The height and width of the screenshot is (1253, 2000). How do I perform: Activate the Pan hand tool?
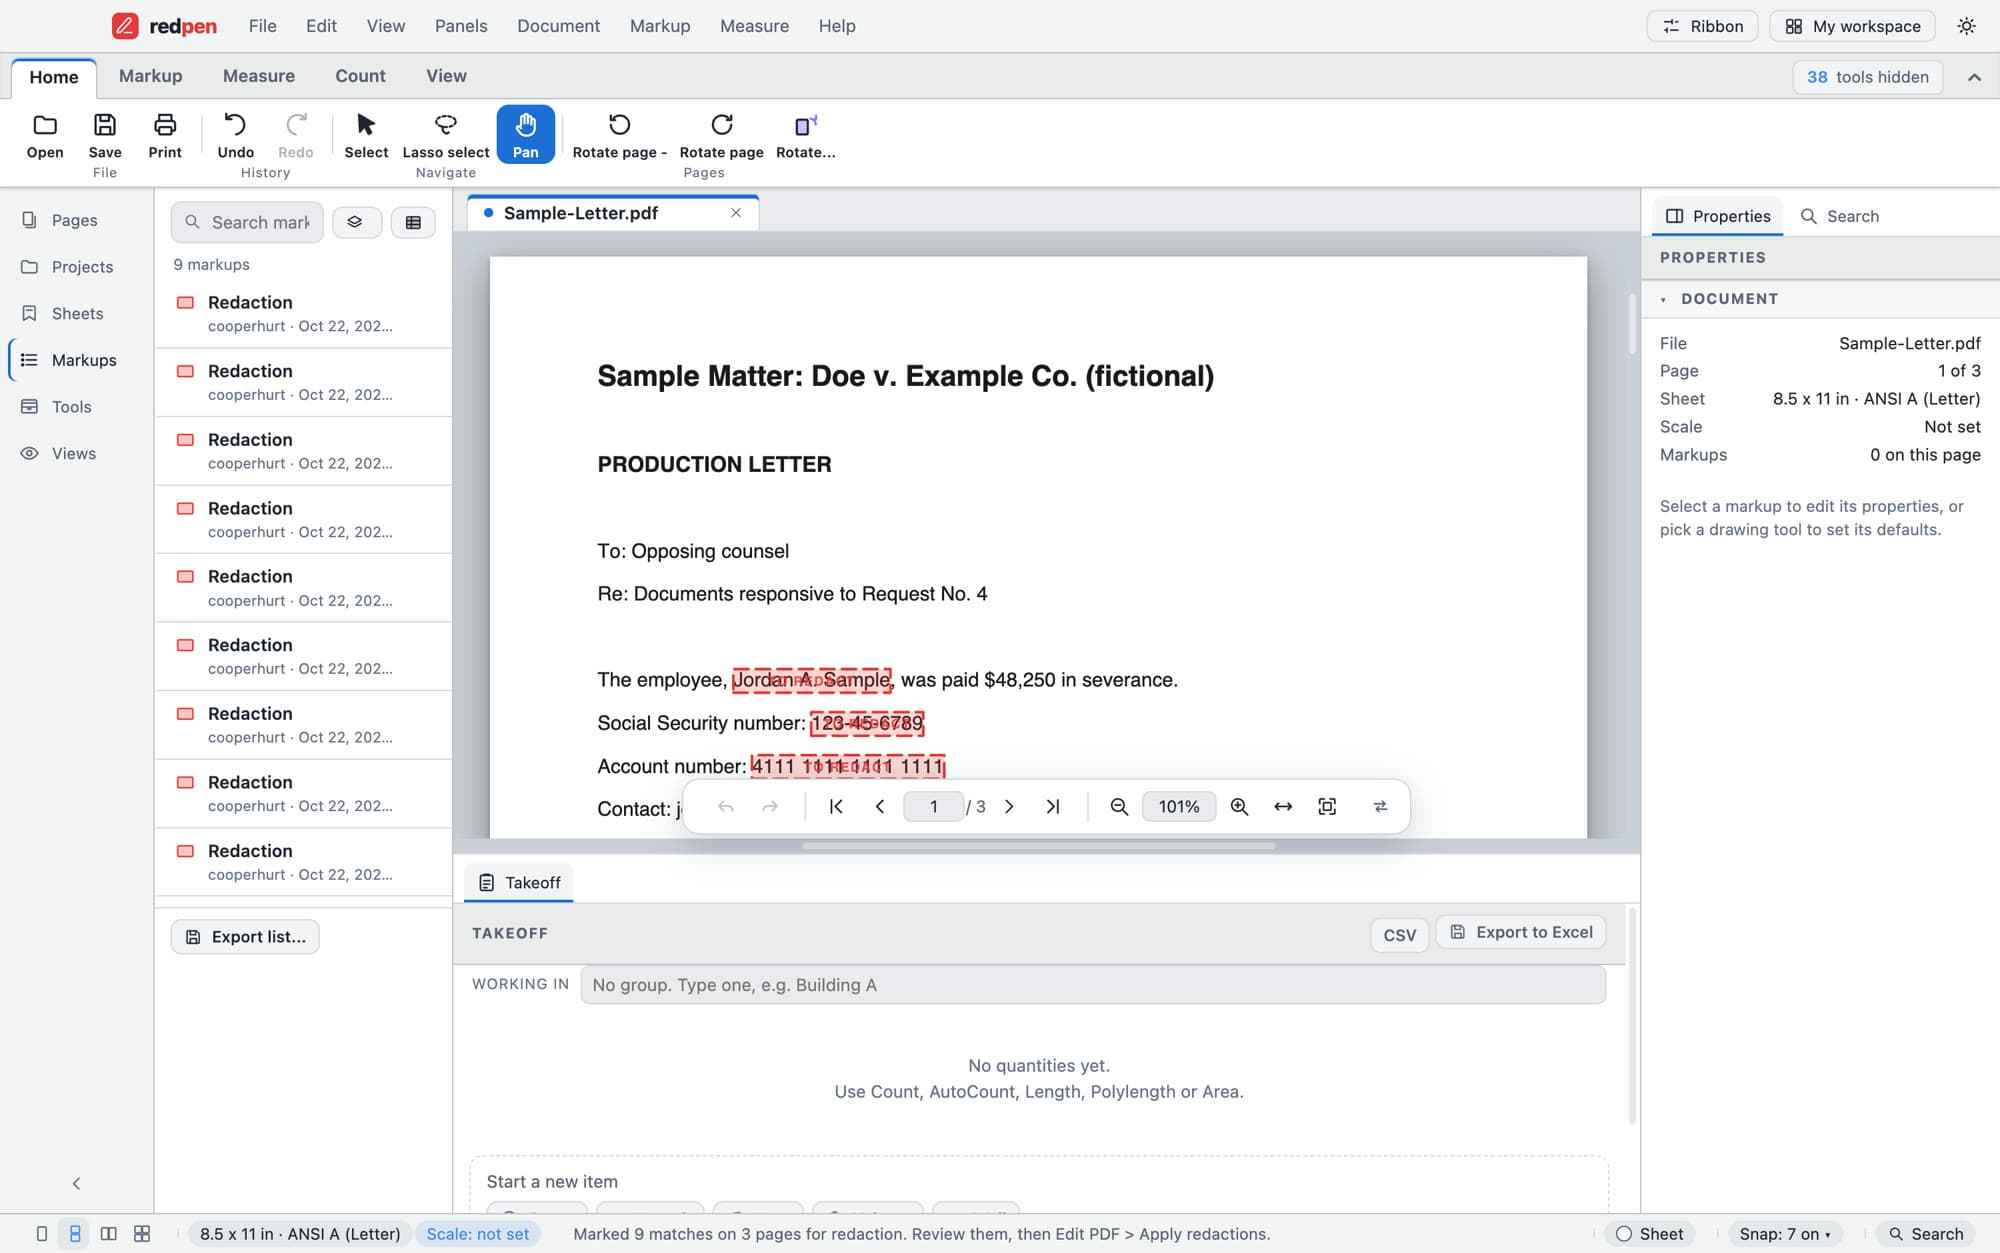[x=525, y=135]
